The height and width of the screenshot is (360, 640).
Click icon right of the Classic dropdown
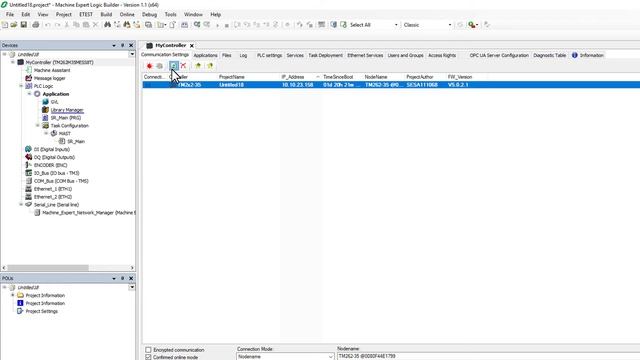coord(460,25)
